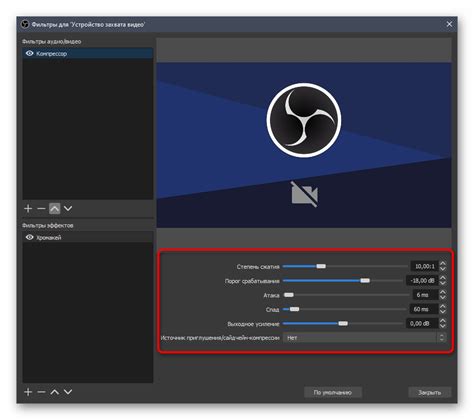
Task: Click the Закрыть button
Action: [429, 392]
